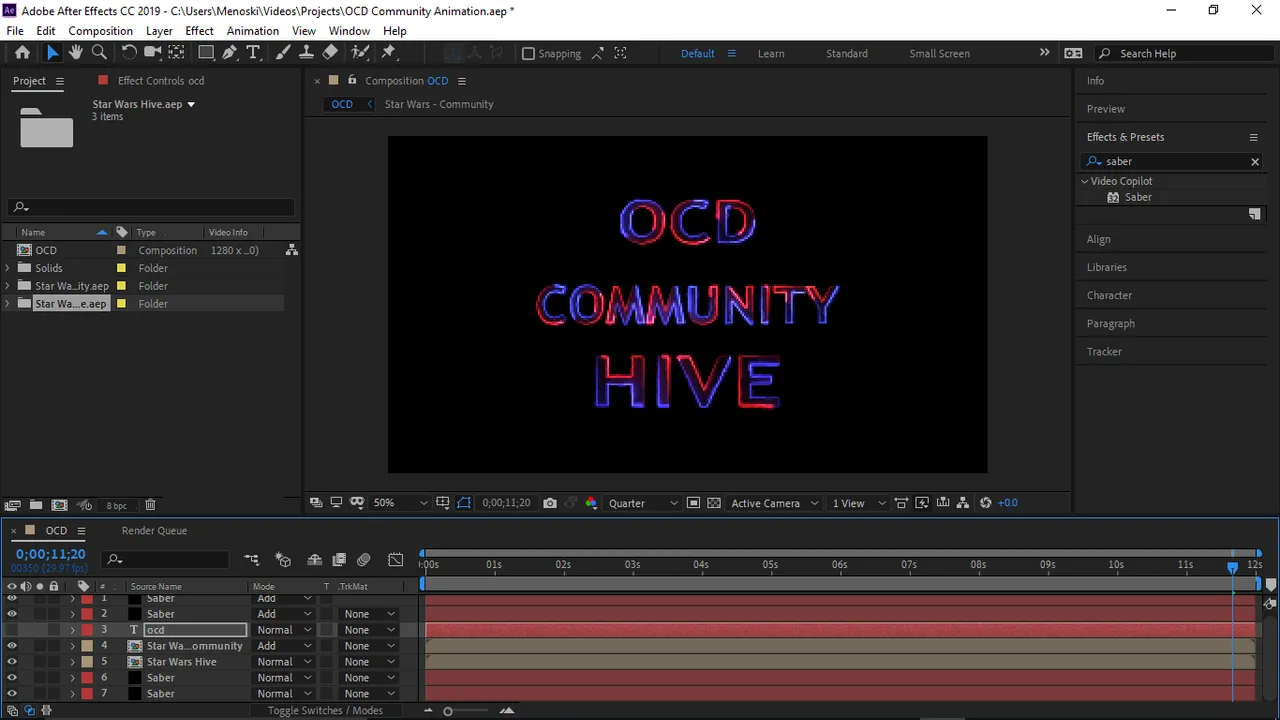Screen dimensions: 1280x720
Task: Switch to the Learn workspace
Action: click(771, 54)
